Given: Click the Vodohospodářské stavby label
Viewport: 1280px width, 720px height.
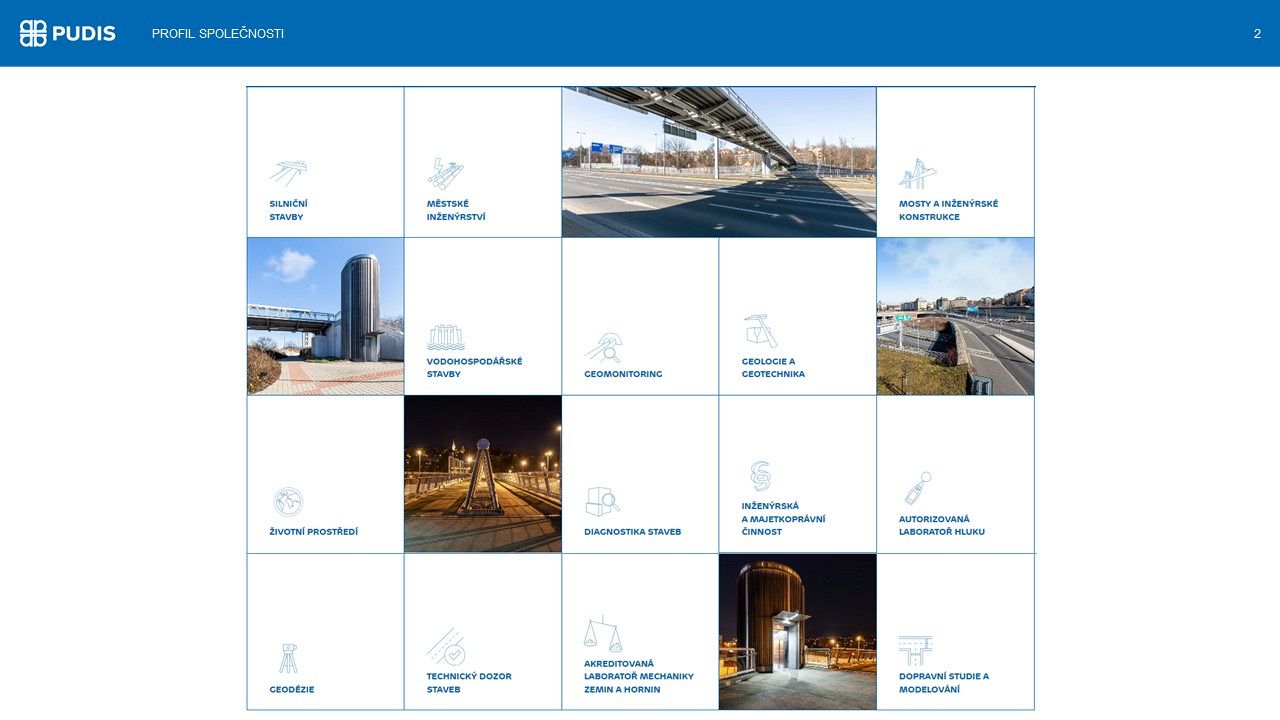Looking at the screenshot, I should [x=474, y=368].
